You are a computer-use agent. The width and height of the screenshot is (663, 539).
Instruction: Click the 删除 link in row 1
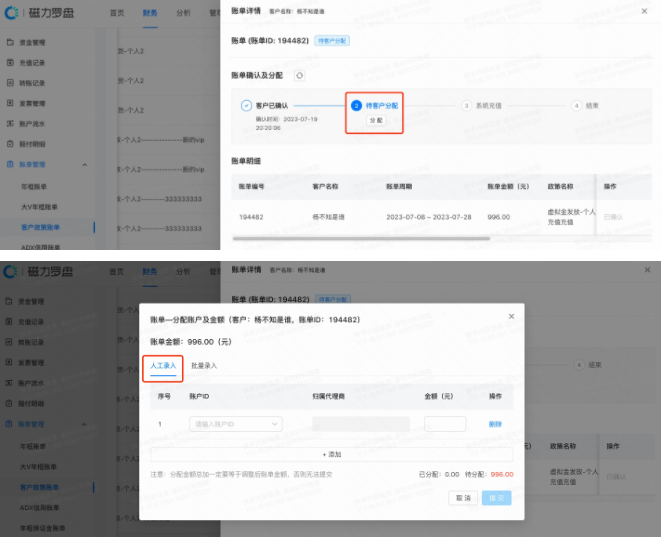point(494,424)
